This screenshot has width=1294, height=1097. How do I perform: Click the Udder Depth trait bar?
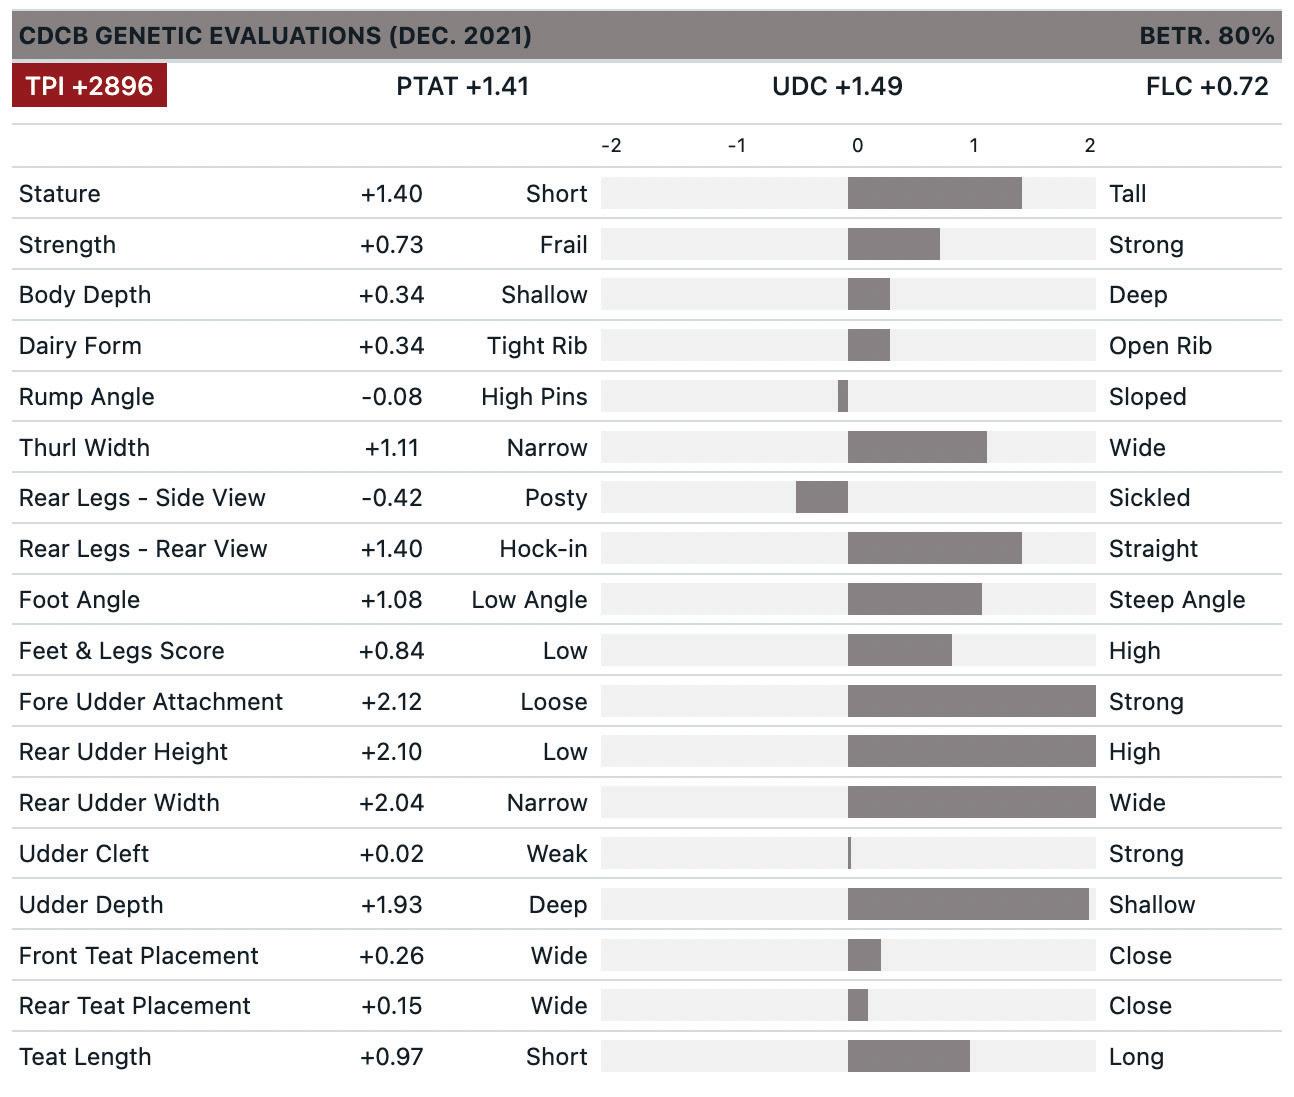pos(968,905)
